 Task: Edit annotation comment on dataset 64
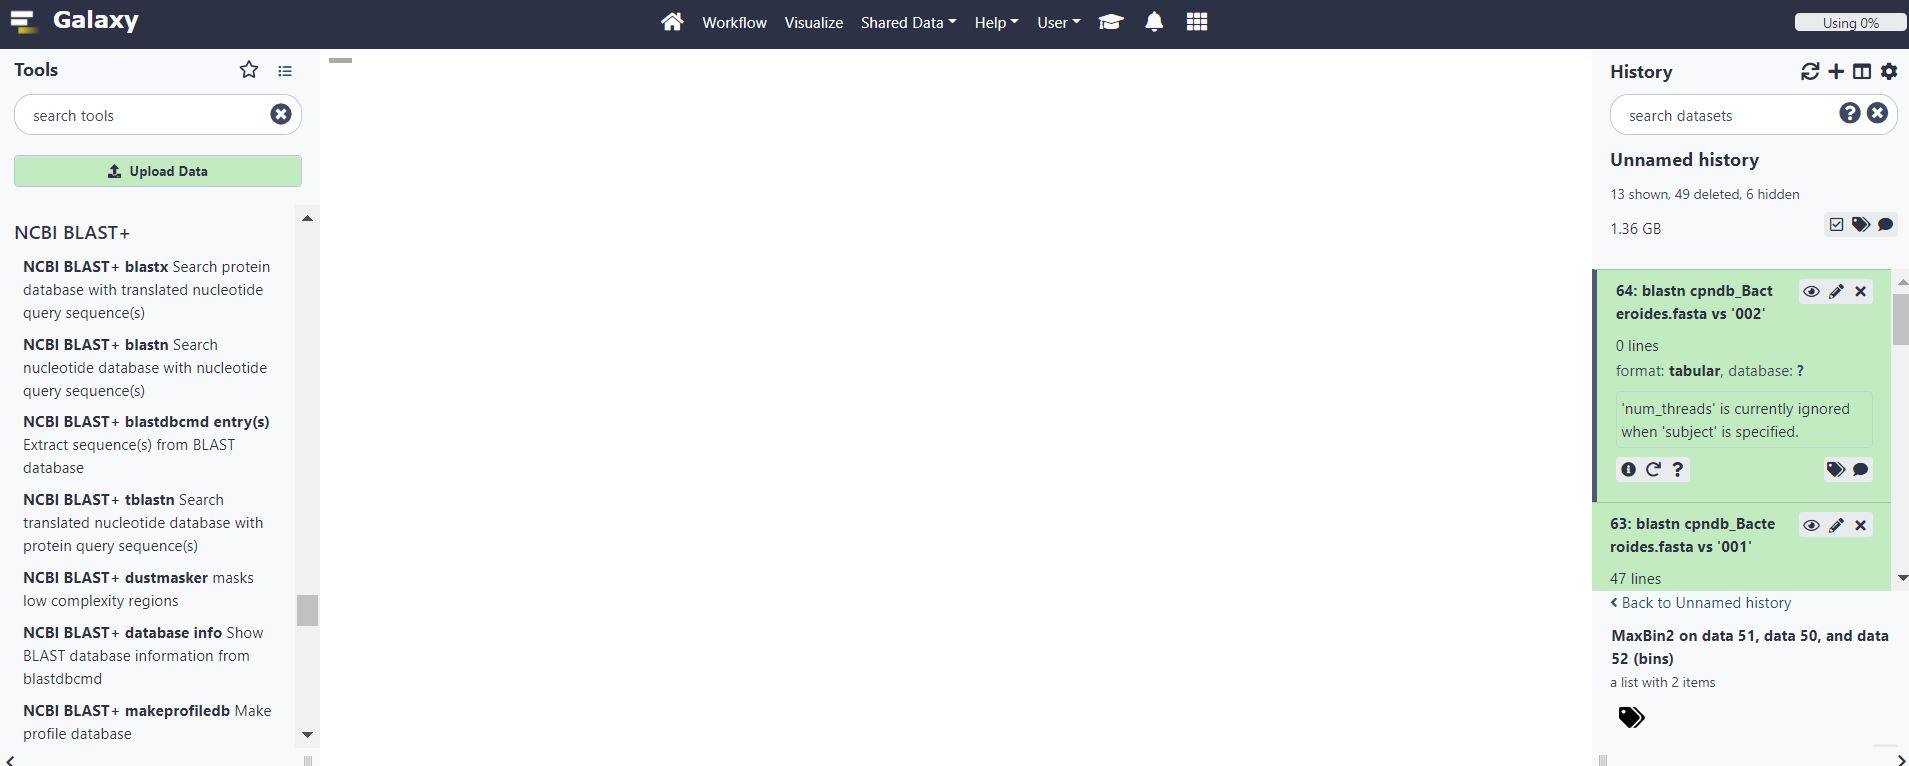point(1861,470)
